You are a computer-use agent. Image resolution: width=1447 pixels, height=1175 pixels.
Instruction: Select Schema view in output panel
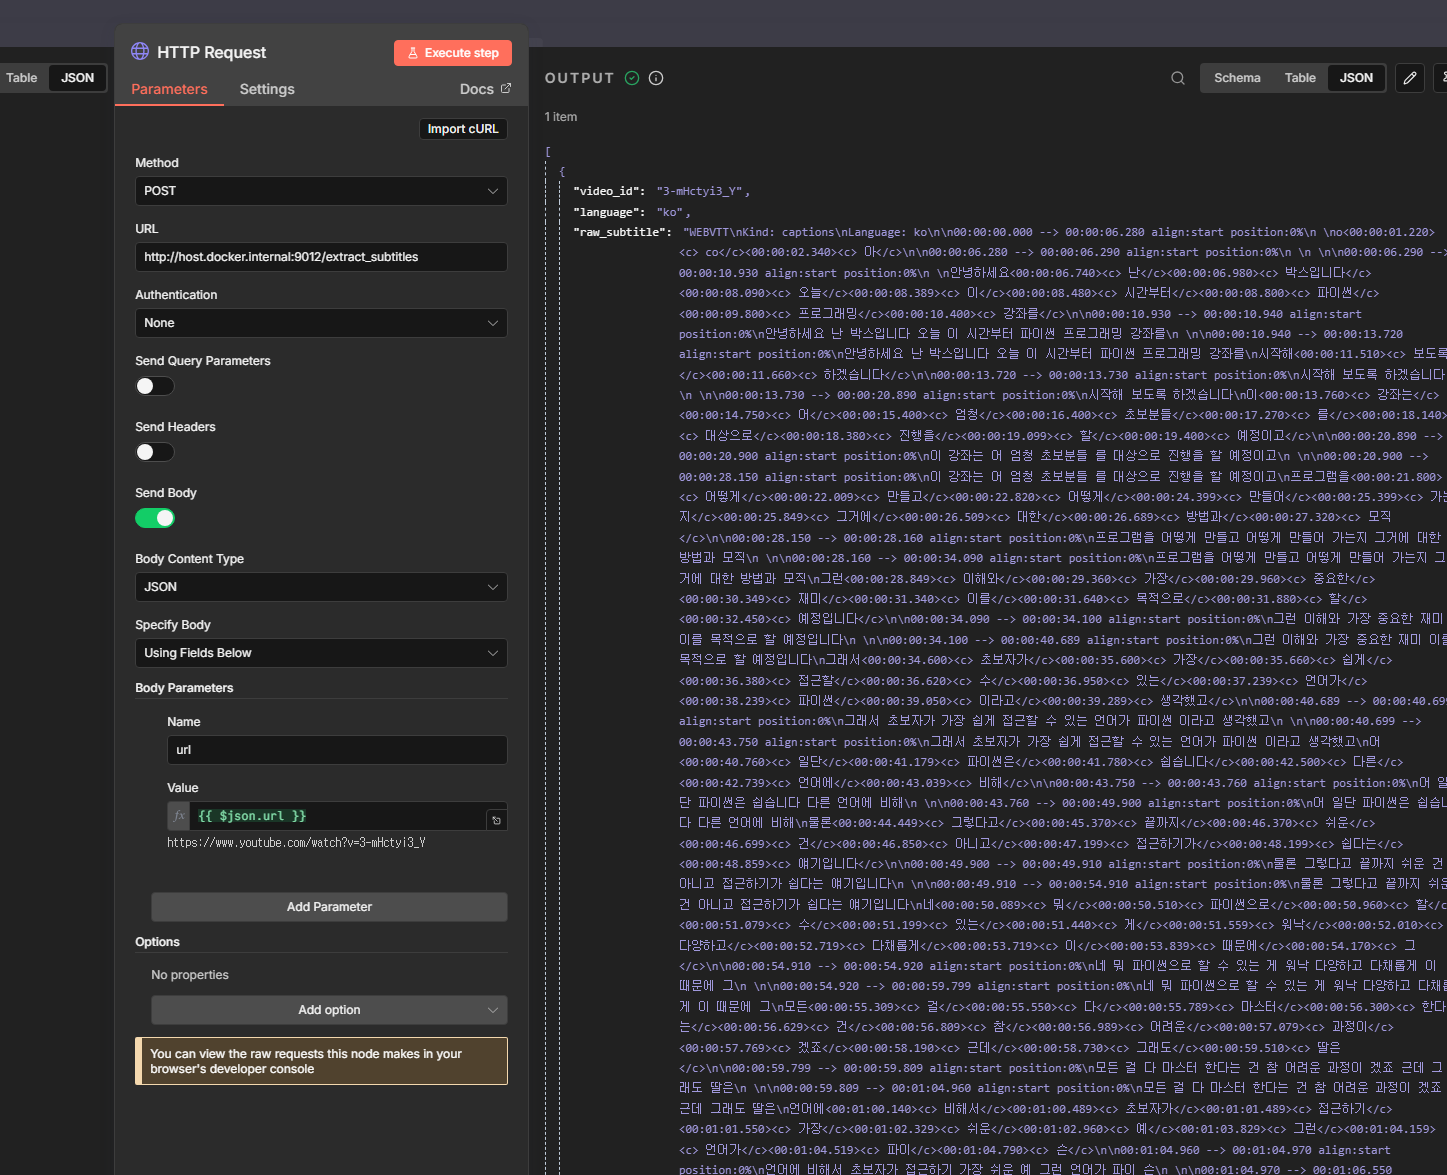coord(1237,78)
